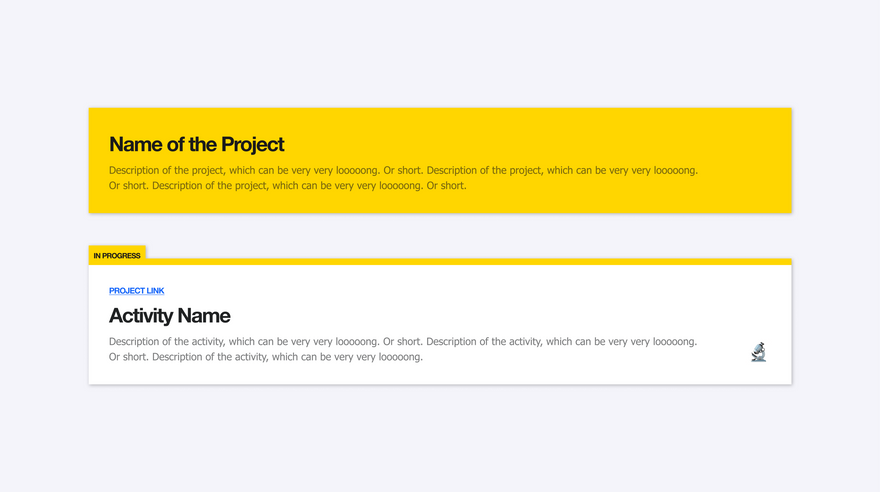Click the 'Name of the Project' heading
This screenshot has width=880, height=492.
[196, 144]
